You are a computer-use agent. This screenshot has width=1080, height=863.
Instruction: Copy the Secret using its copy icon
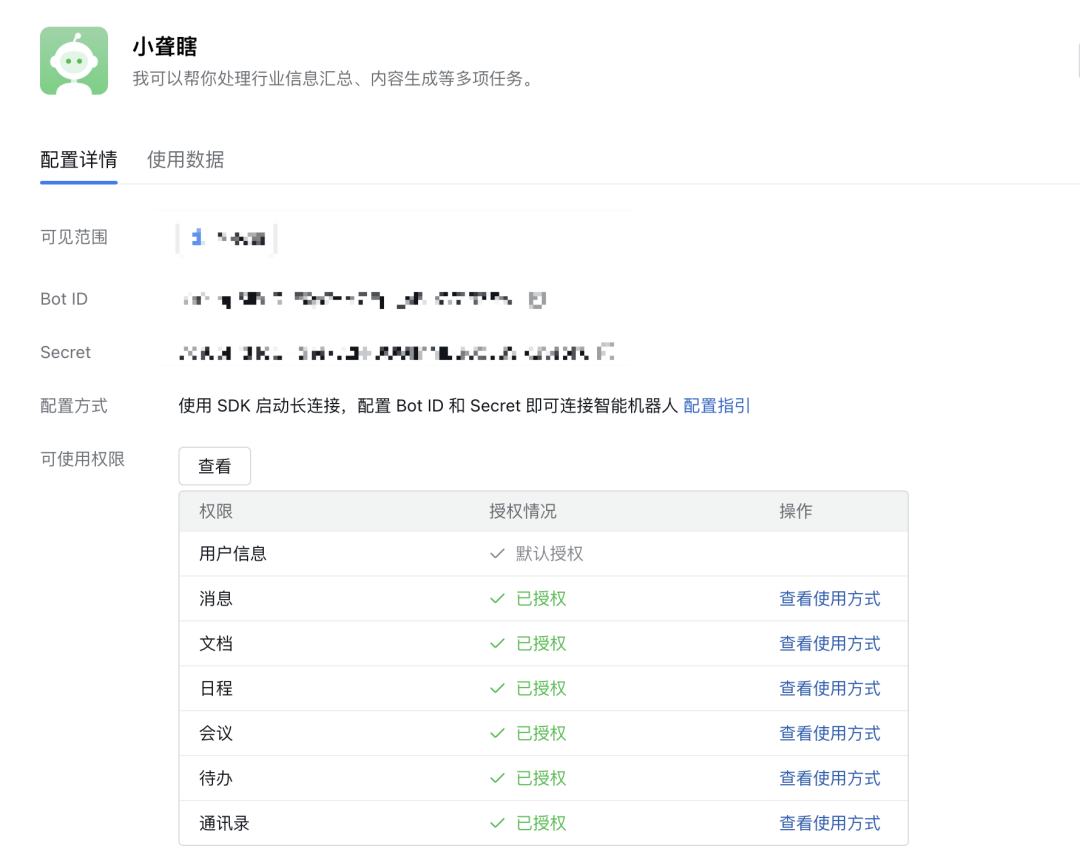pyautogui.click(x=607, y=352)
